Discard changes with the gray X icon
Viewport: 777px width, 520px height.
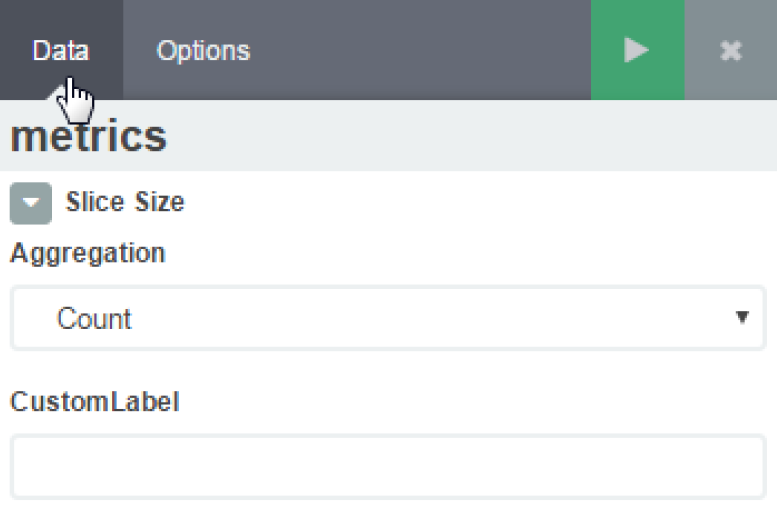pos(731,50)
